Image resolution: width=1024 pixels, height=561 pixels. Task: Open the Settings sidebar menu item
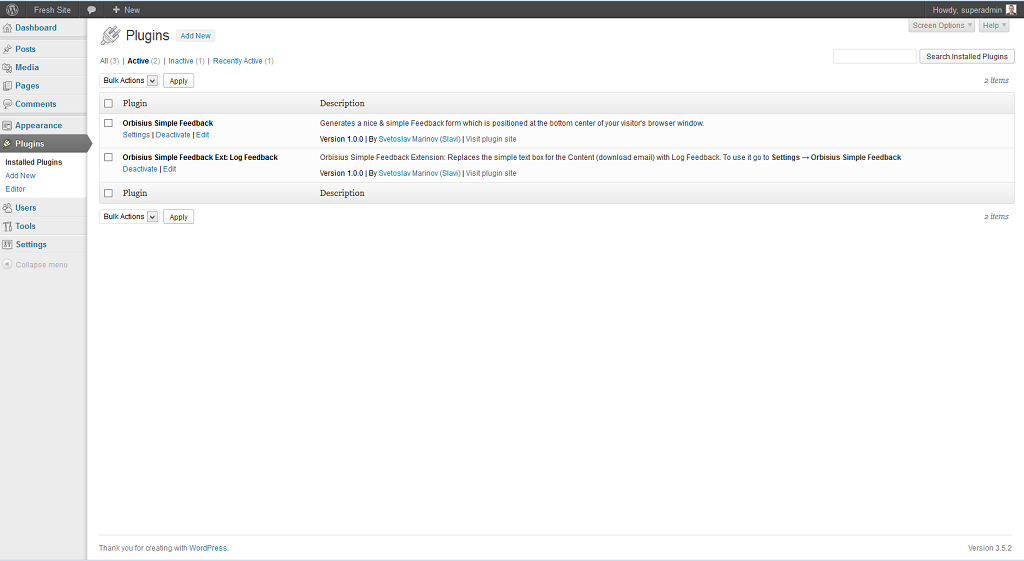pyautogui.click(x=31, y=244)
